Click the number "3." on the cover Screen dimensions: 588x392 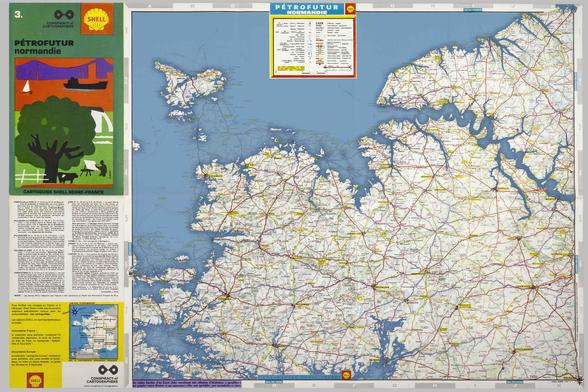click(18, 15)
